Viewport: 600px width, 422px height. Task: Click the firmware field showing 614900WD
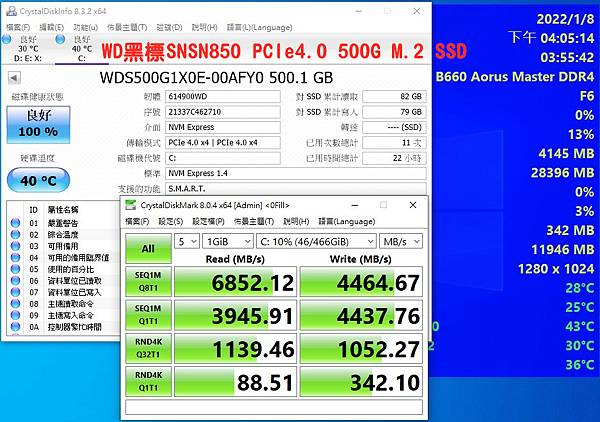[x=223, y=96]
